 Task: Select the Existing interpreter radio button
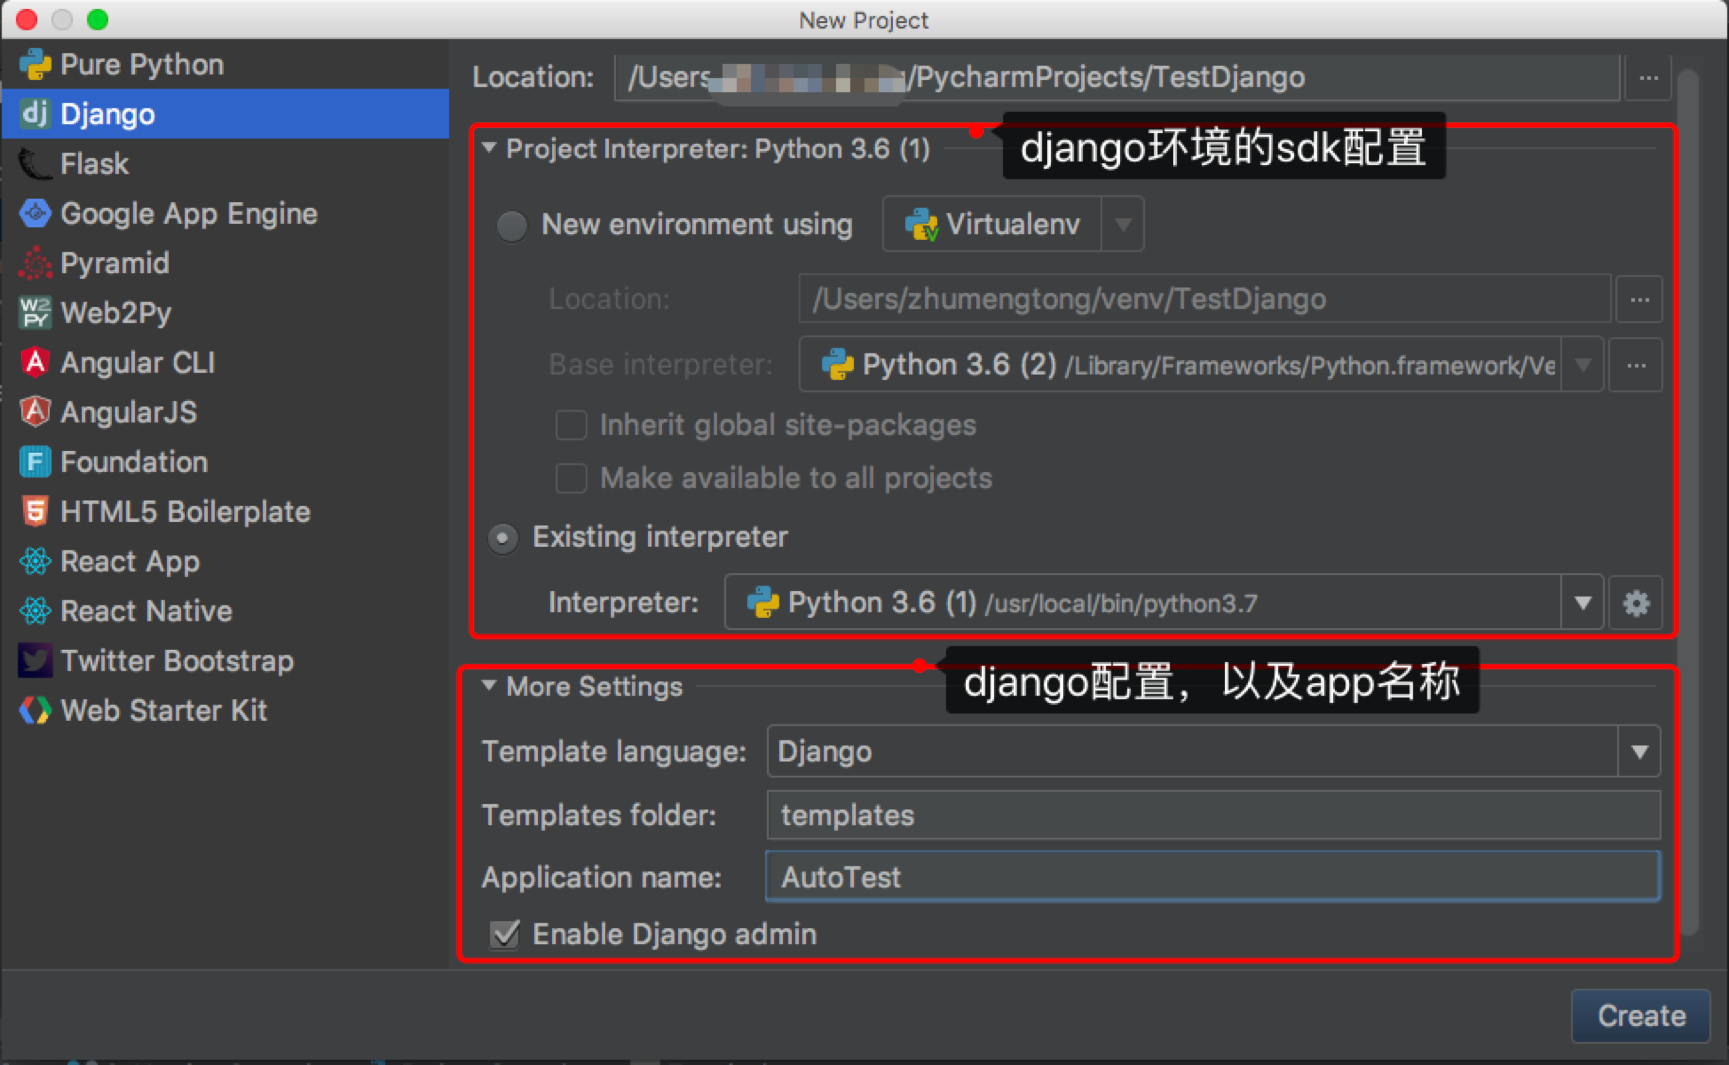pyautogui.click(x=503, y=538)
